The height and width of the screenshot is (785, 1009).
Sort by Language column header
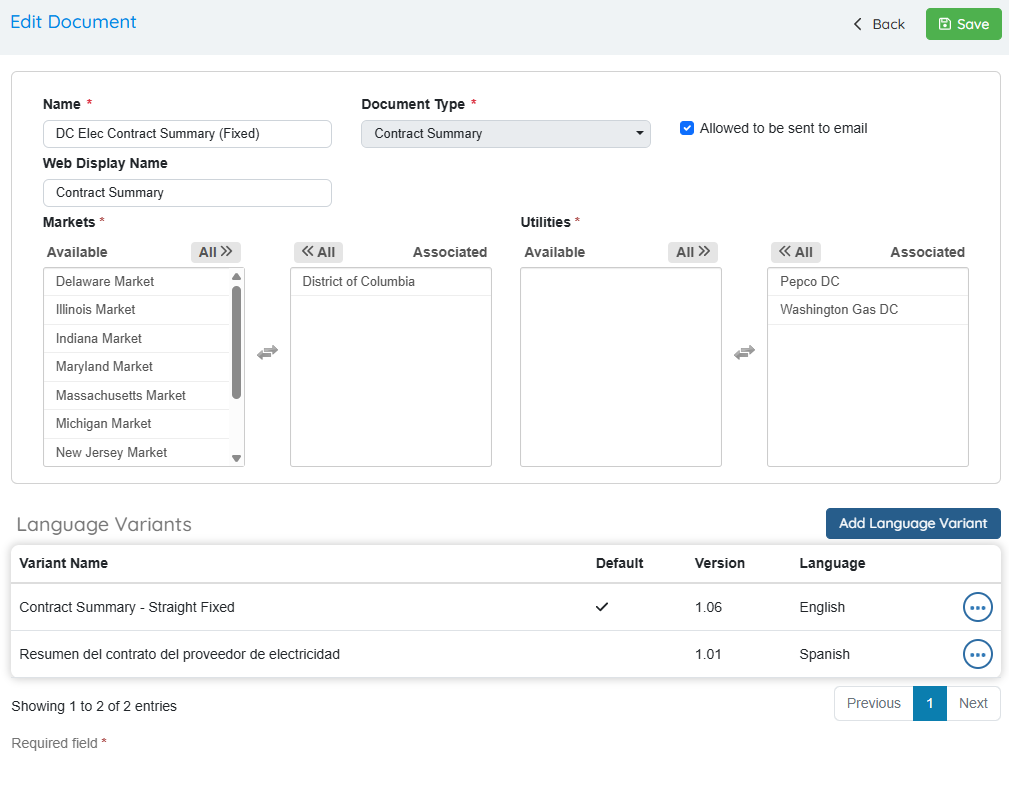[832, 564]
